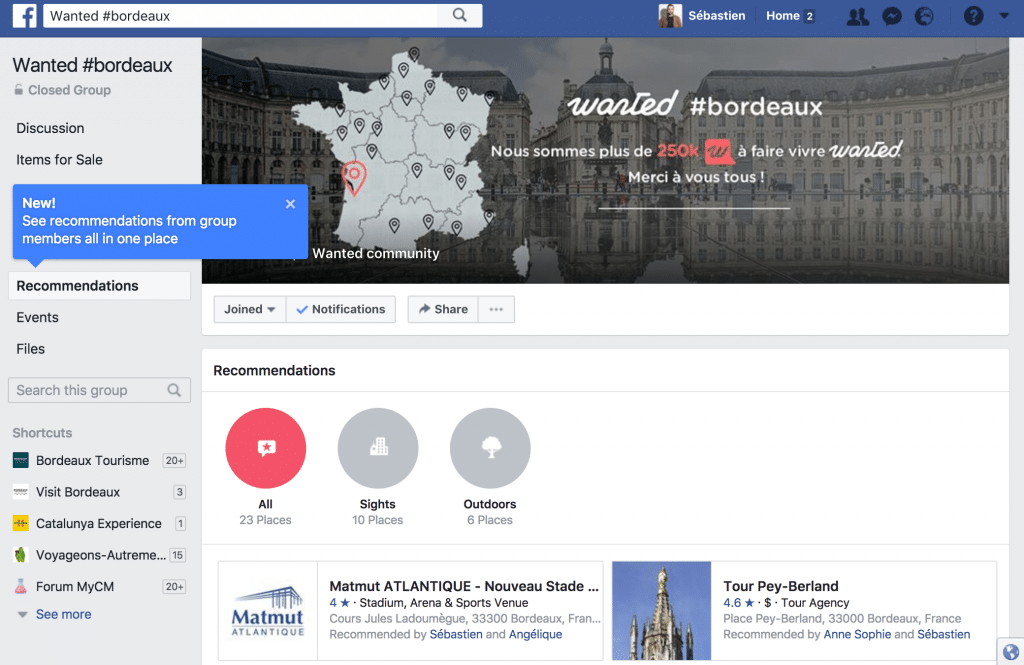Screen dimensions: 1024x665
Task: Open Items for Sale section
Action: coord(59,159)
